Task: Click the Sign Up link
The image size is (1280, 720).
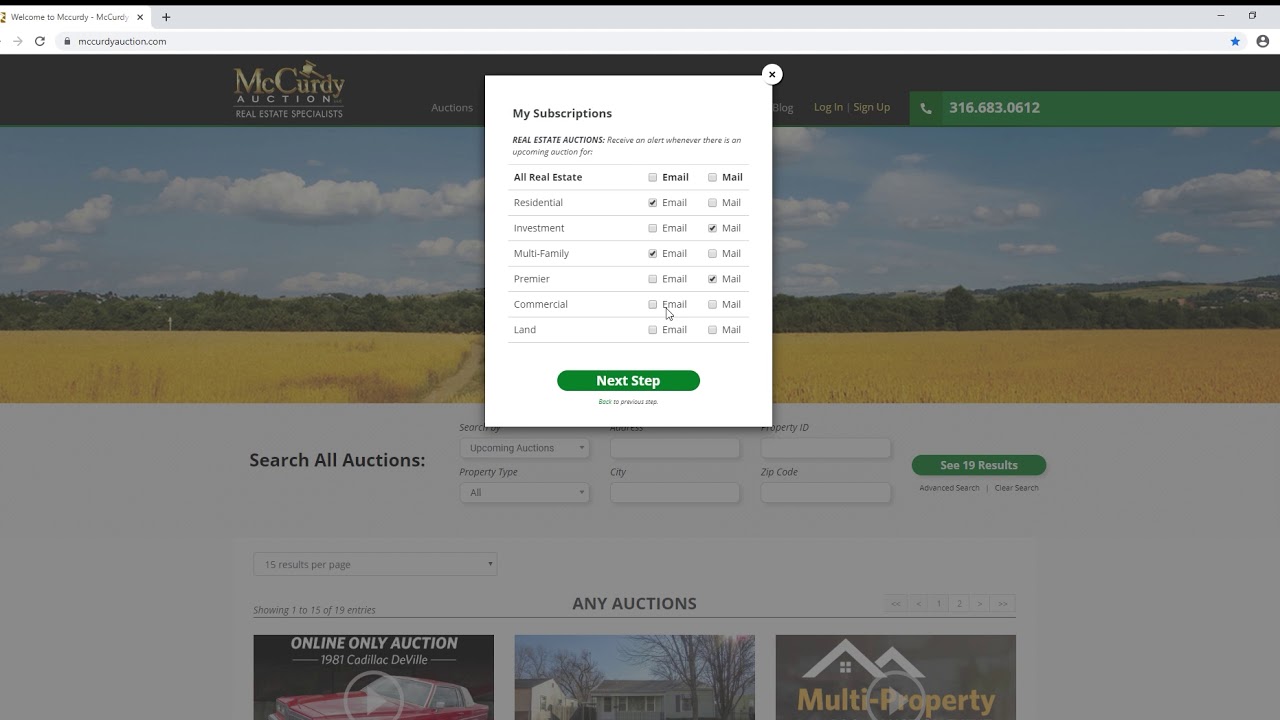Action: 871,107
